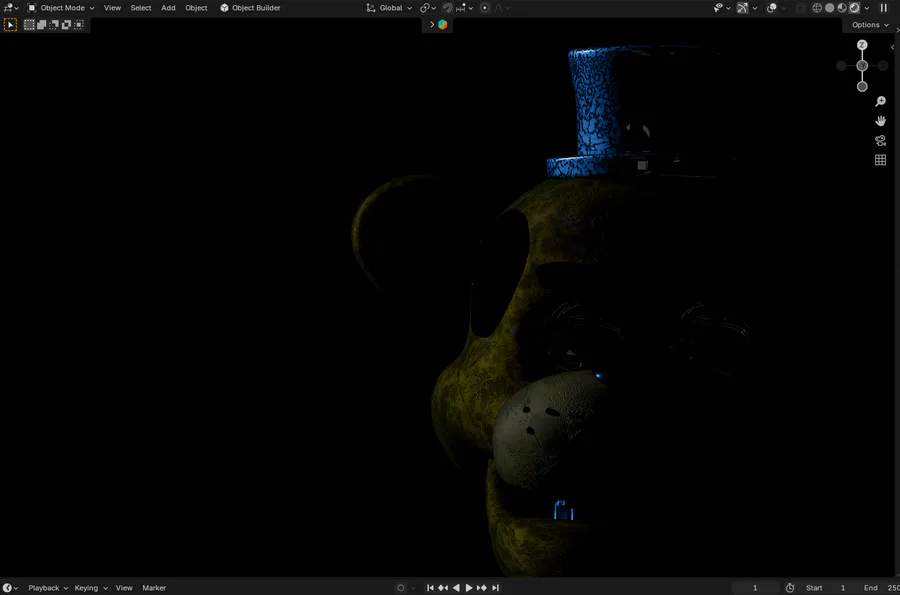Open the editor type selector in the viewport header
900x595 pixels.
pyautogui.click(x=11, y=7)
